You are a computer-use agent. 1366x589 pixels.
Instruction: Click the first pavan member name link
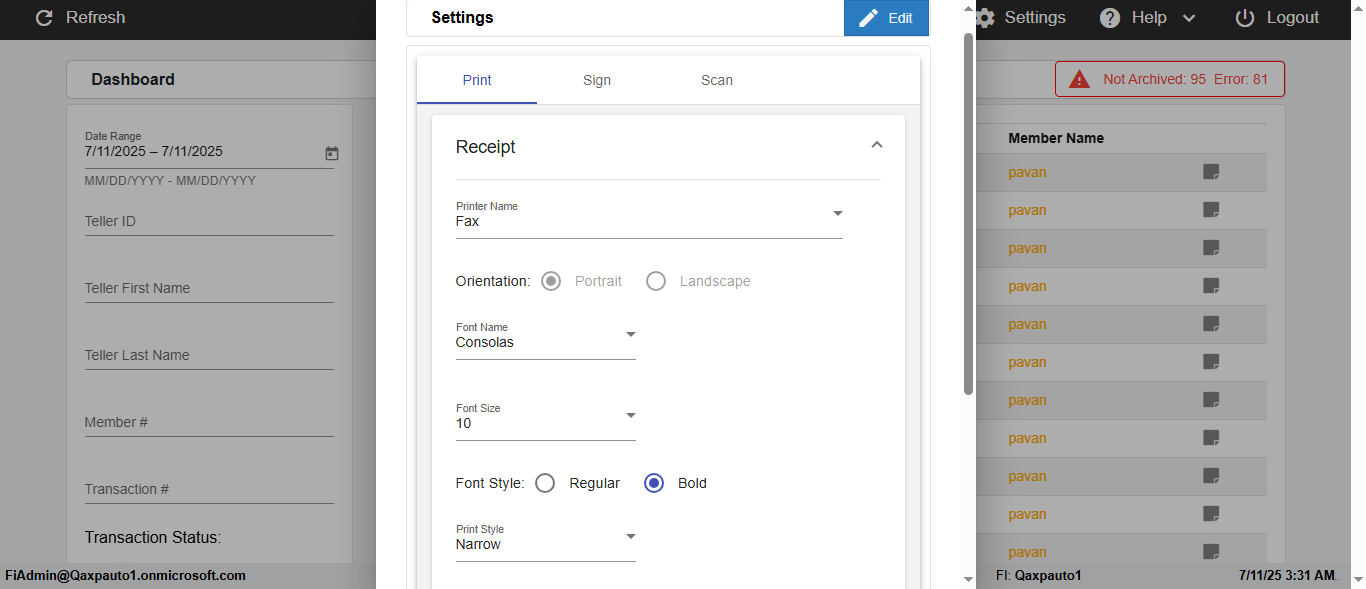(x=1027, y=172)
